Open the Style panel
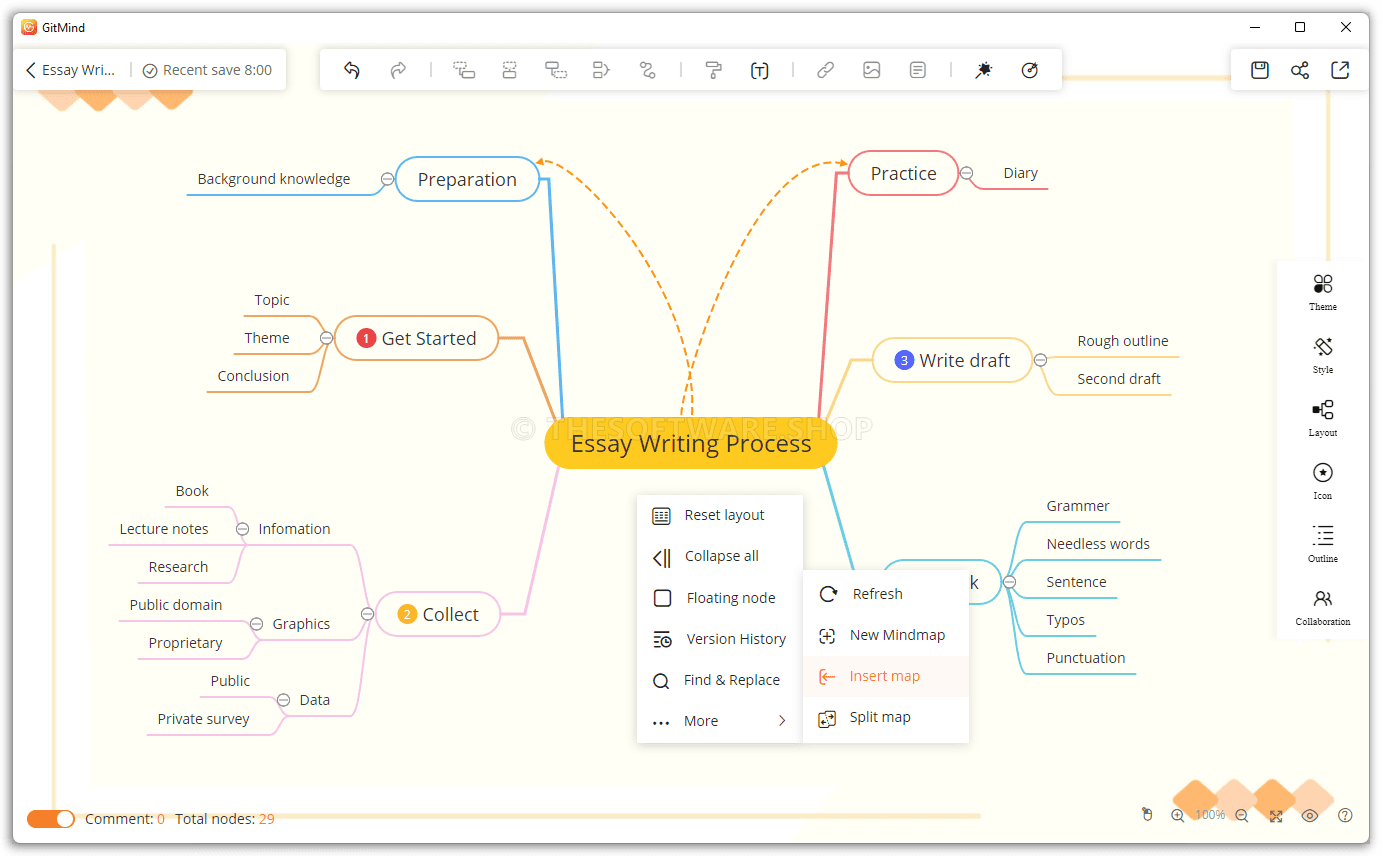1382x856 pixels. coord(1323,355)
